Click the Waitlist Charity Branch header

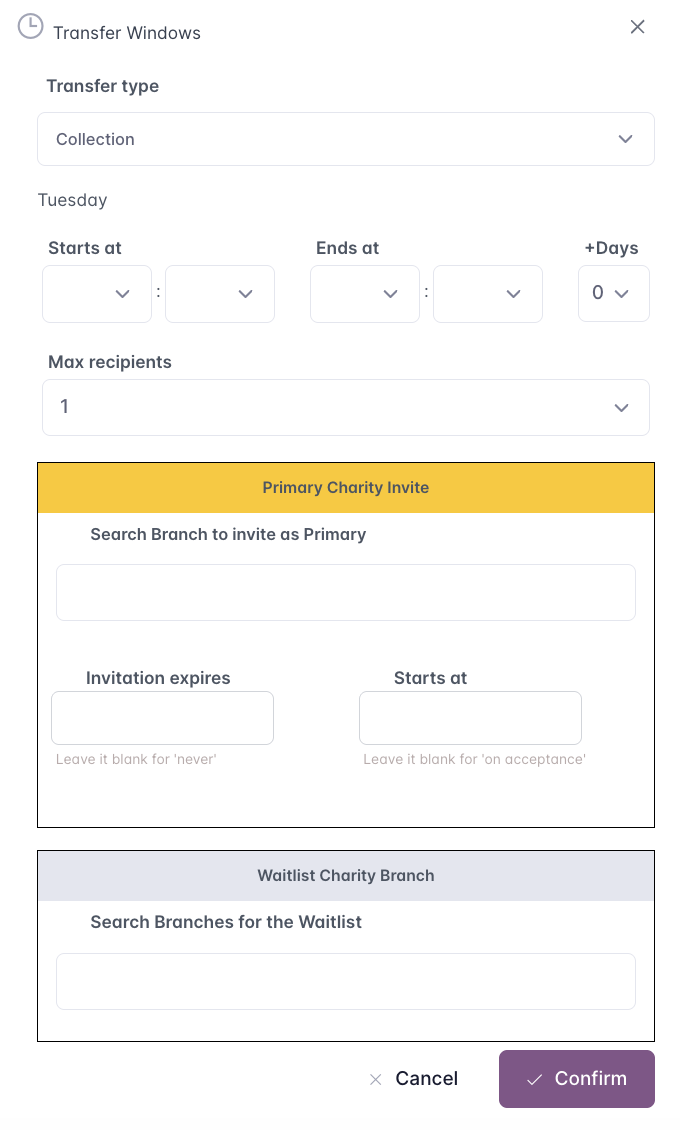click(x=346, y=876)
